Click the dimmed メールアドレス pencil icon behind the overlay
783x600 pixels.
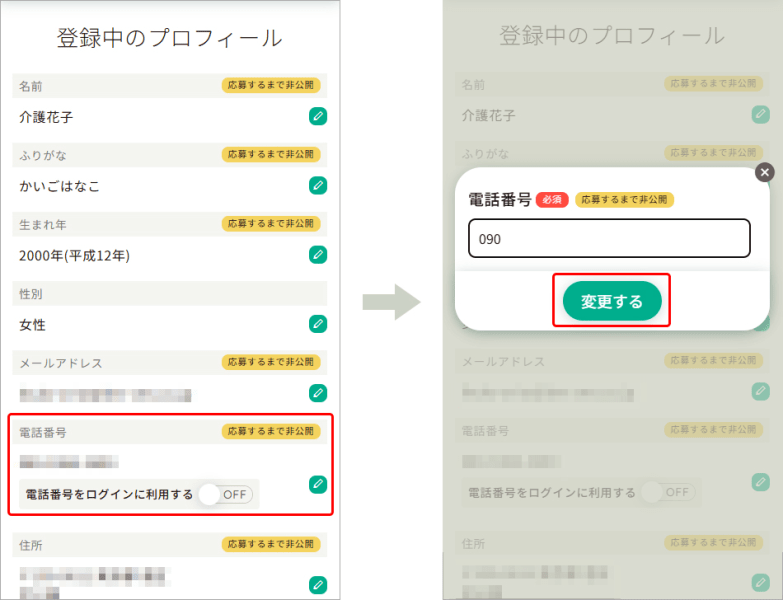[760, 392]
